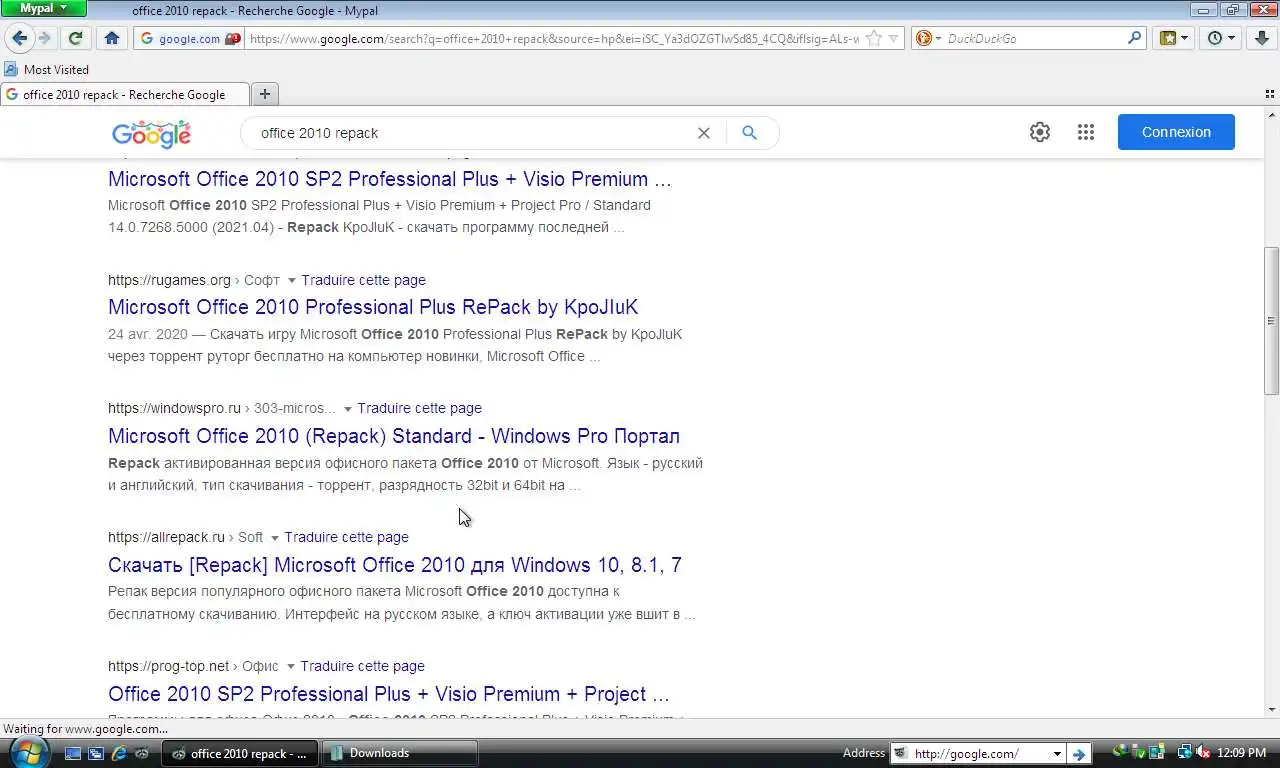Choose a search engine via DuckDuckGo icon
Screen dimensions: 1280x768
coord(927,38)
